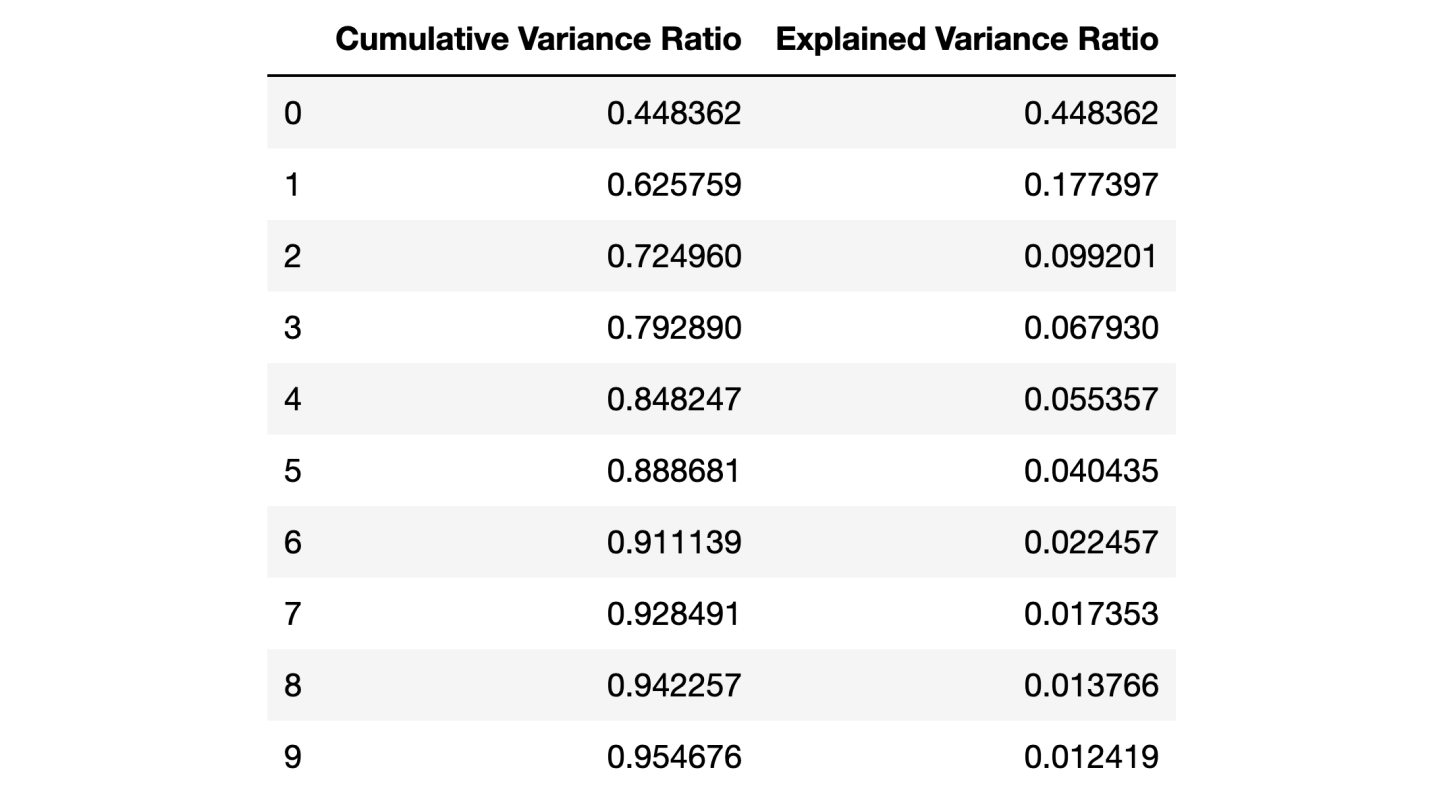Click cumulative value 0.792890
Viewport: 1431px width, 799px height.
coord(674,328)
